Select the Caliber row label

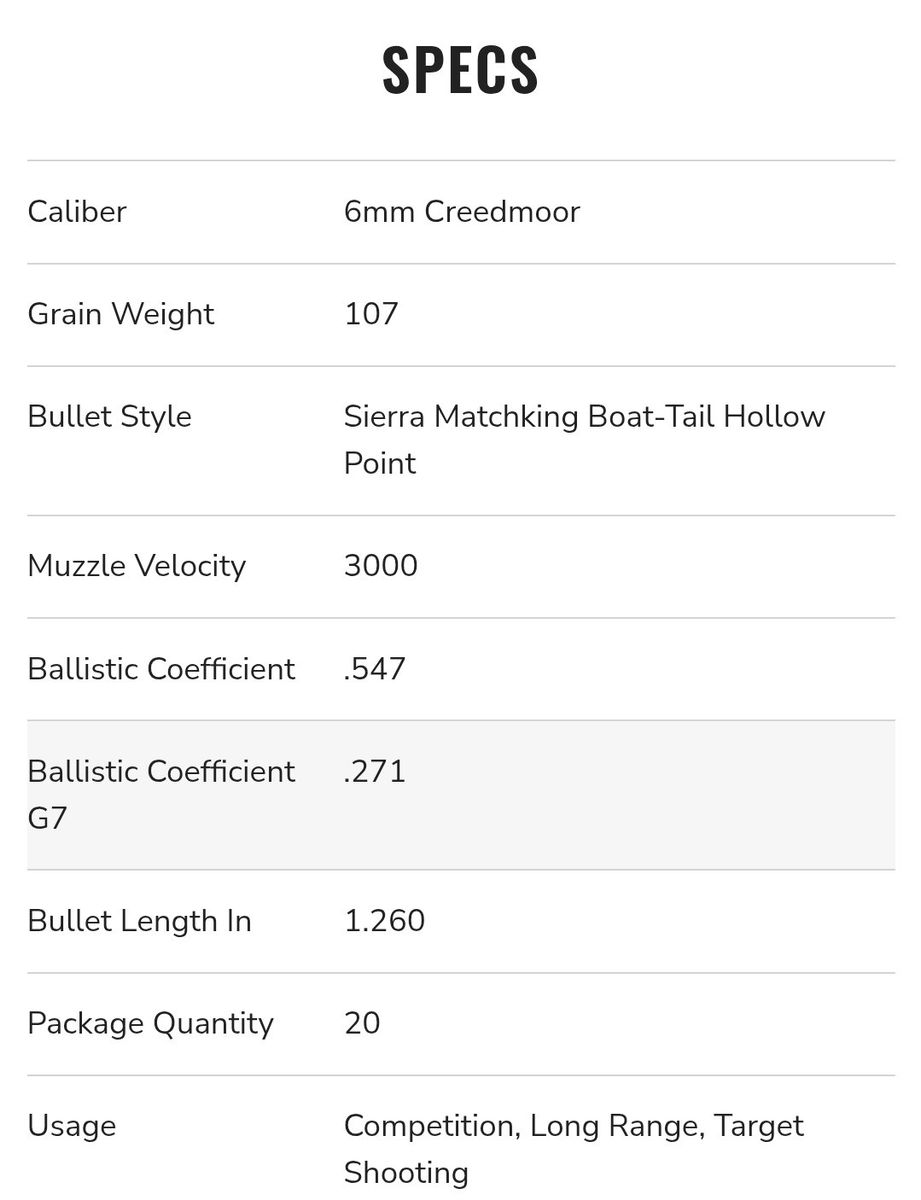[77, 212]
